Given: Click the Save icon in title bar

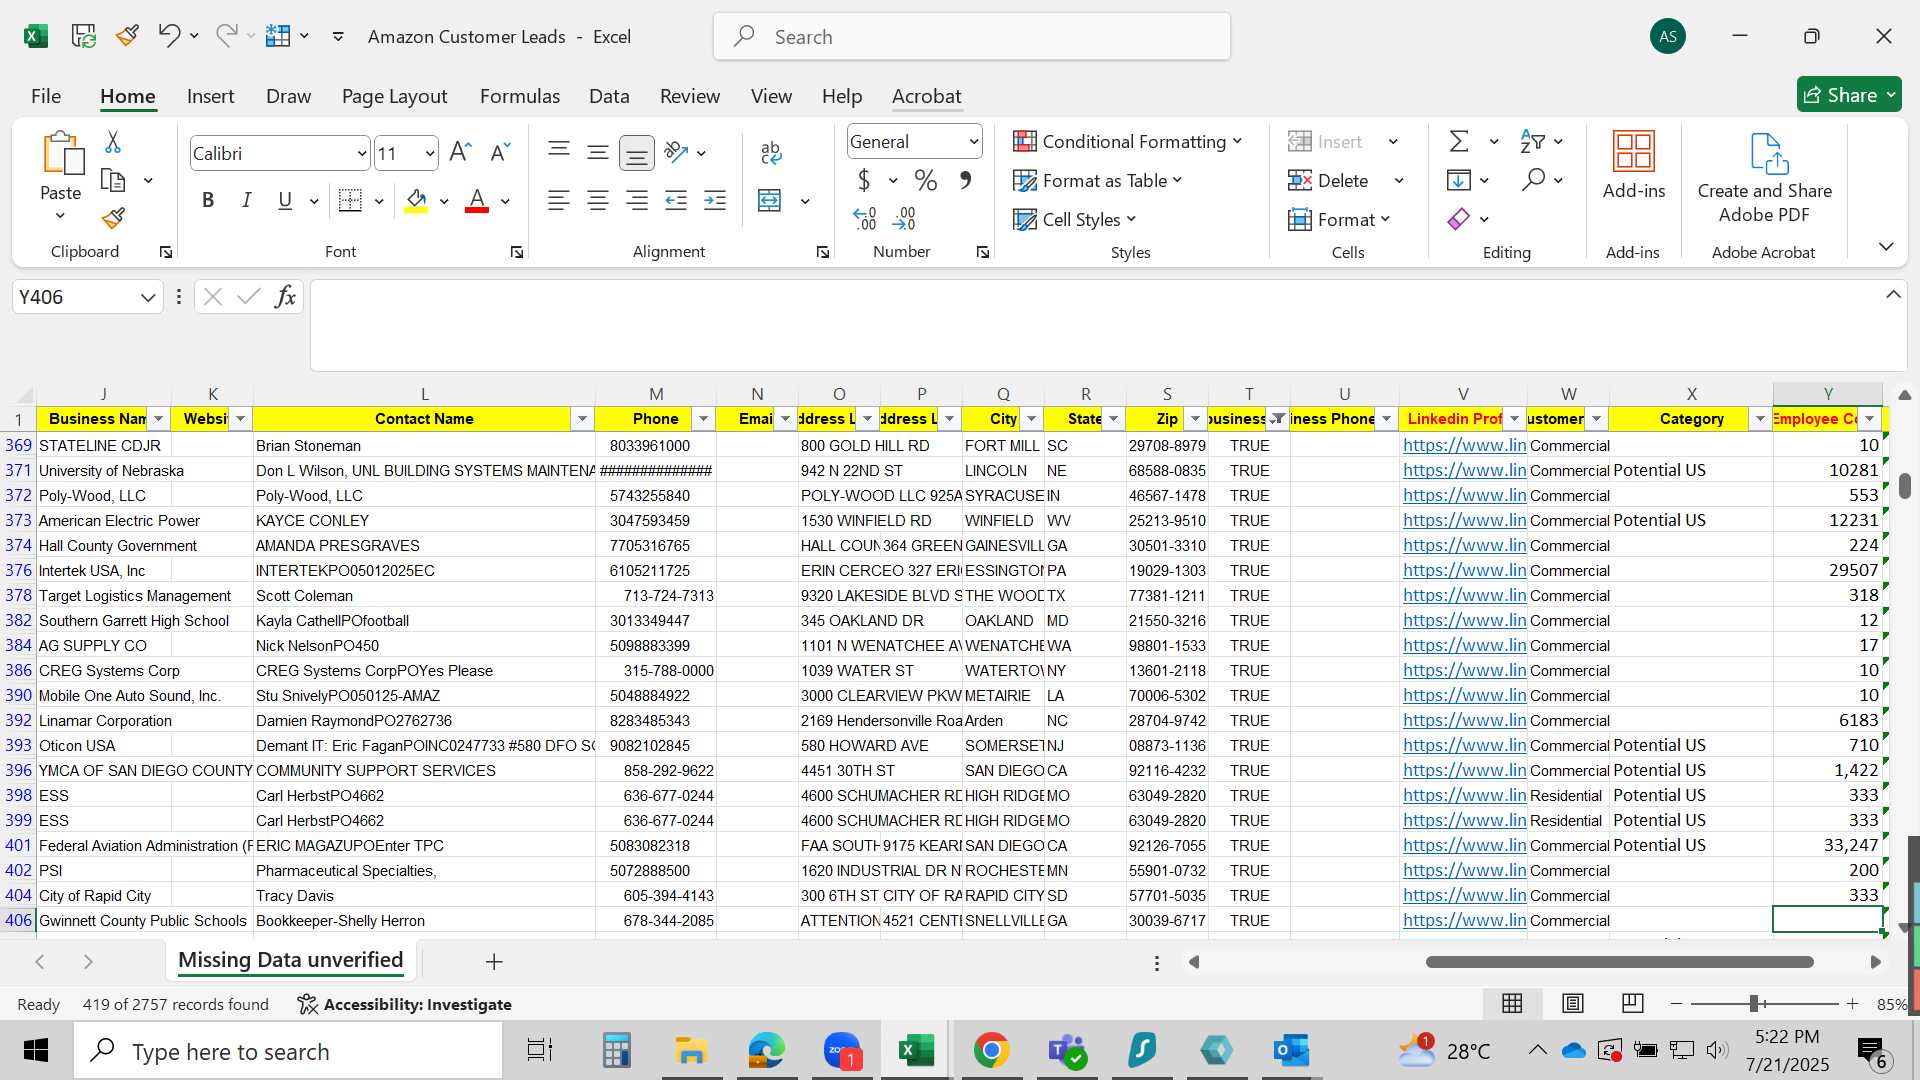Looking at the screenshot, I should point(83,36).
